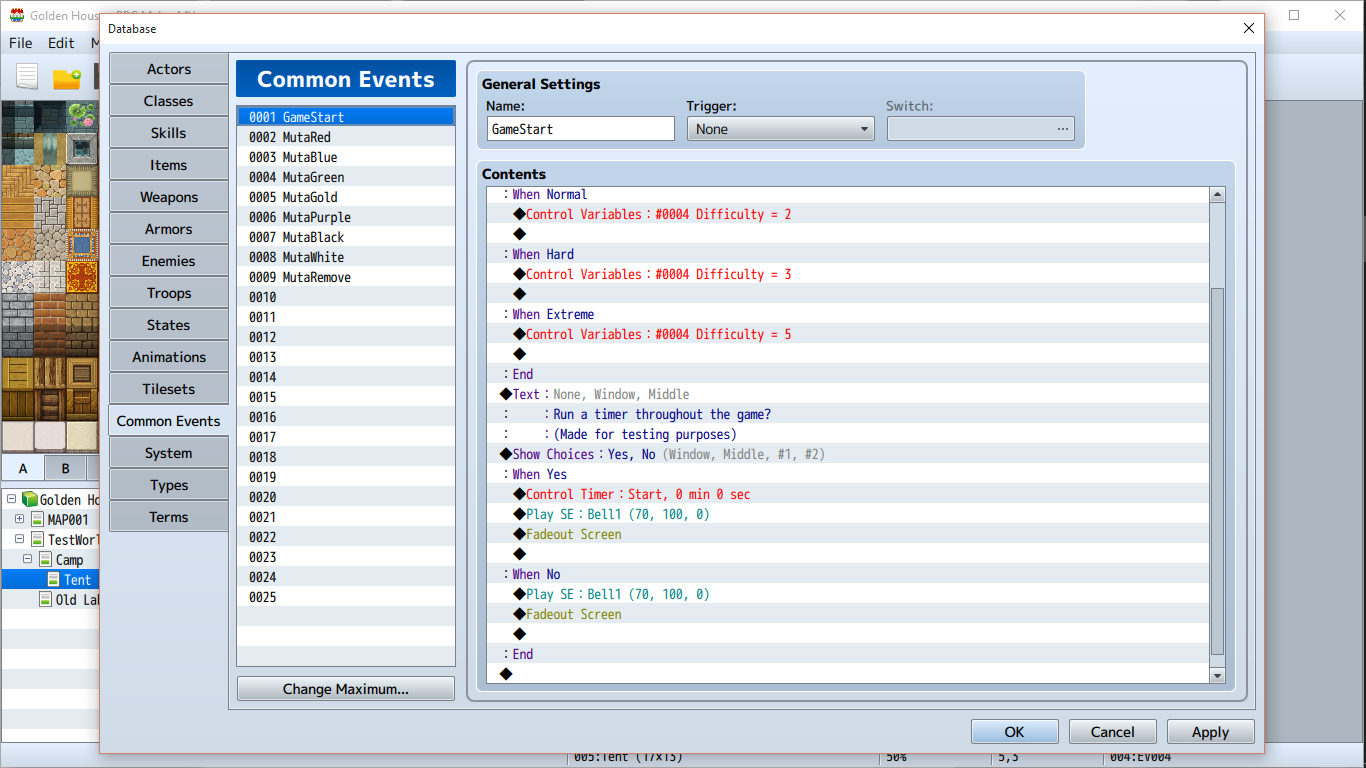Select common event 0005 MutaGold
This screenshot has height=768, width=1366.
coord(346,197)
